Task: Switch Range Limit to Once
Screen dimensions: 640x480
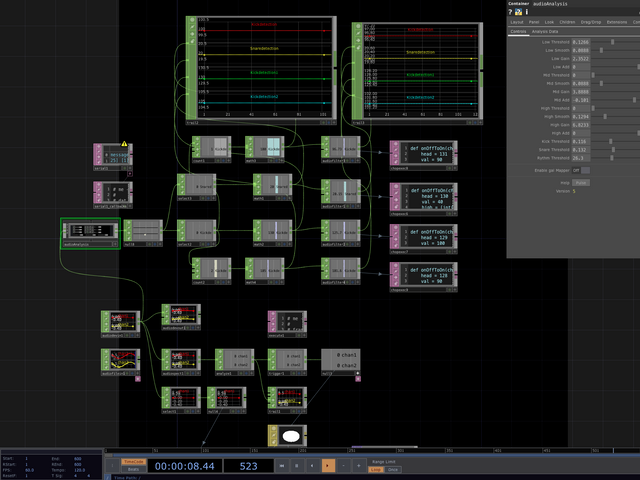Action: pos(393,469)
